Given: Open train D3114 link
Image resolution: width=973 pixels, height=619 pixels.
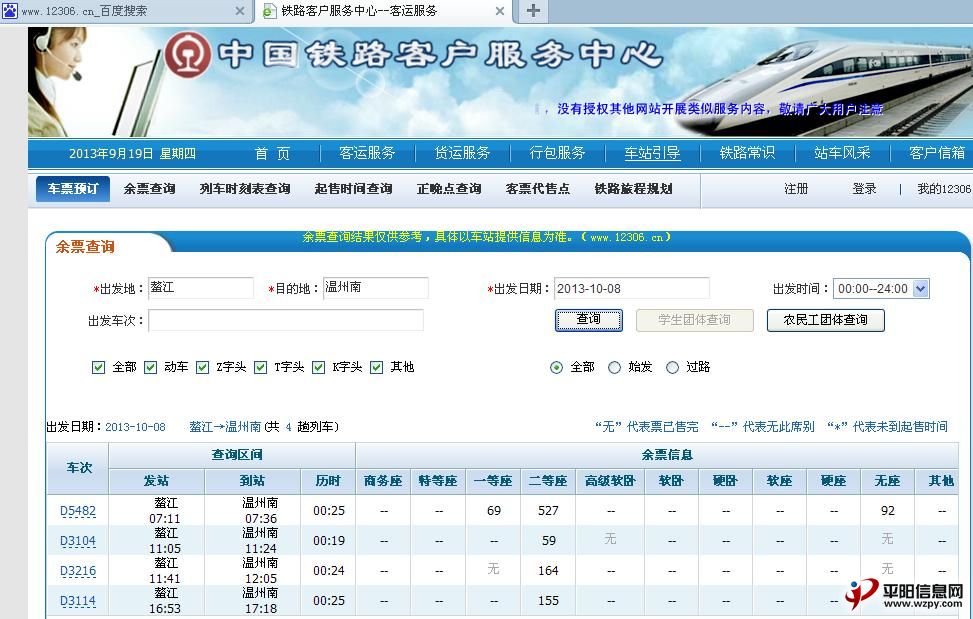Looking at the screenshot, I should pyautogui.click(x=78, y=600).
